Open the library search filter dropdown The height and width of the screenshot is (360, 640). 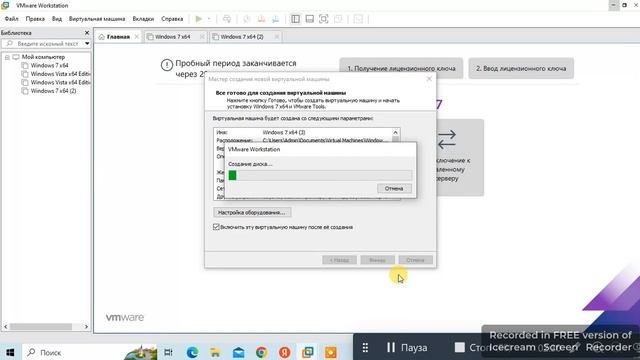pos(87,44)
